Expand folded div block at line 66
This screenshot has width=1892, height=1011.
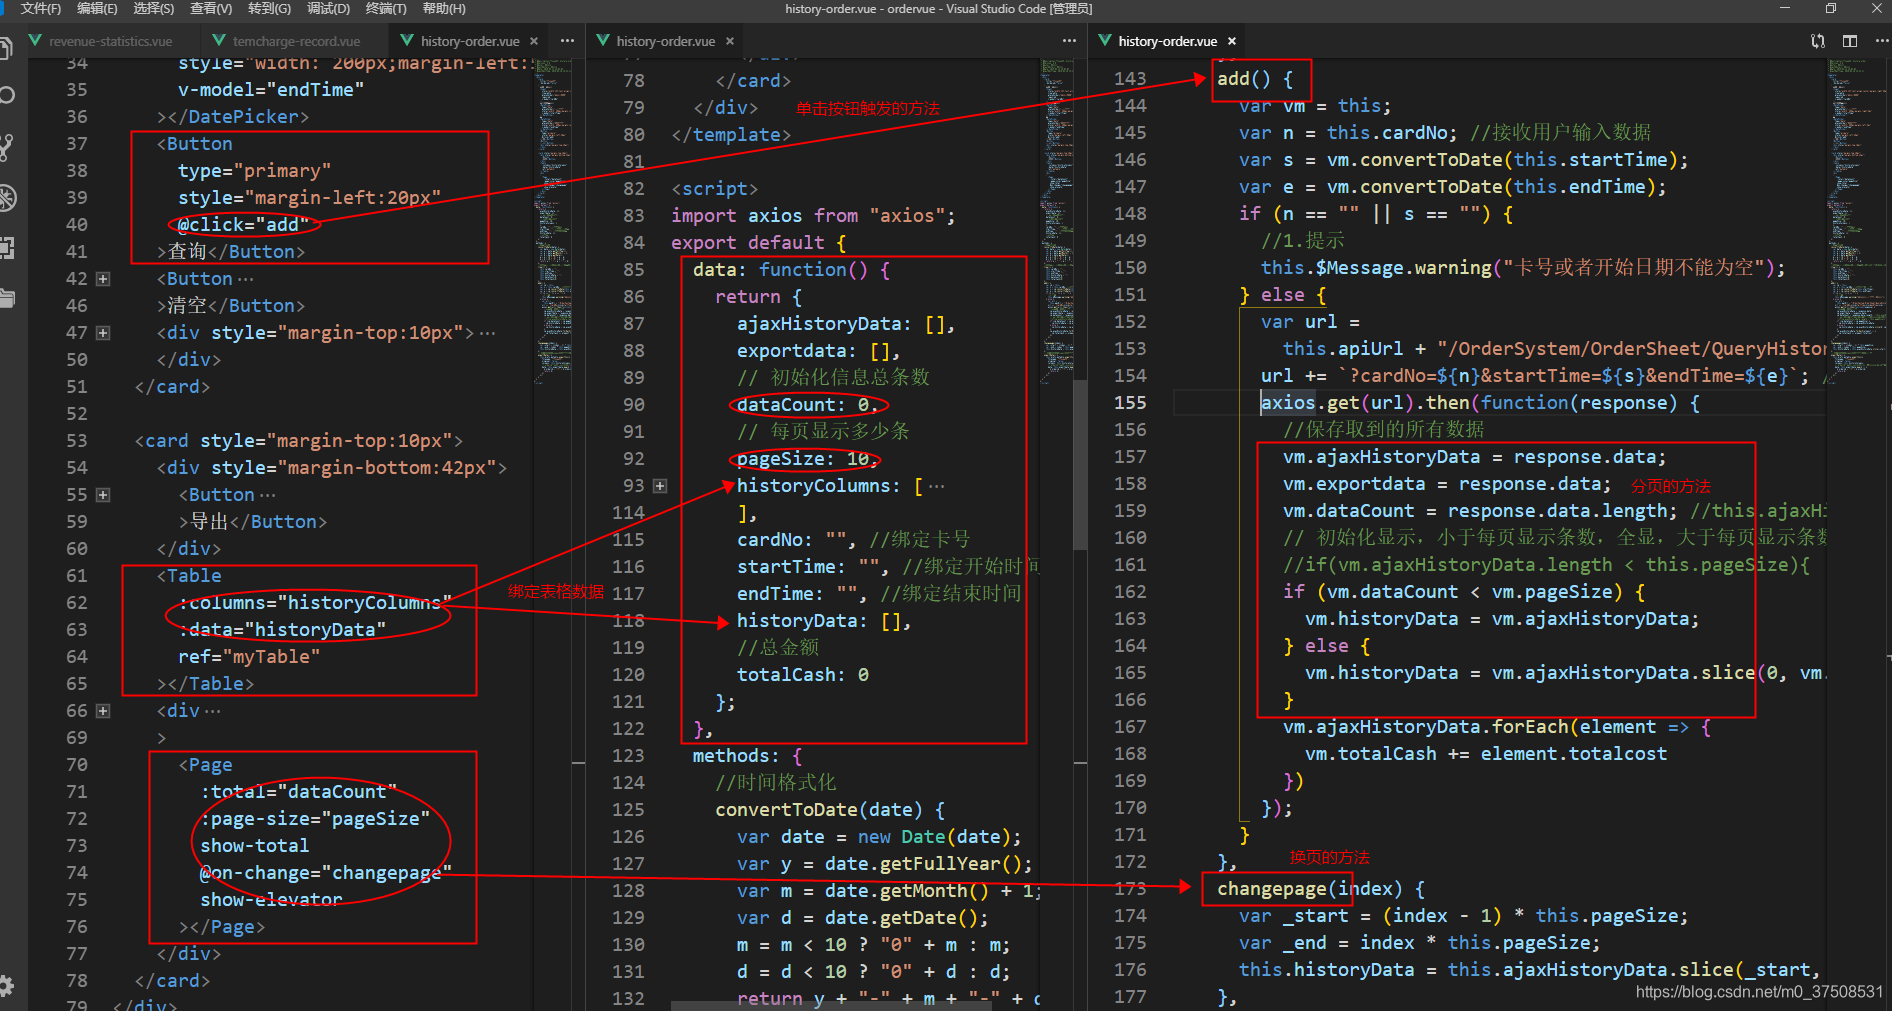(103, 711)
